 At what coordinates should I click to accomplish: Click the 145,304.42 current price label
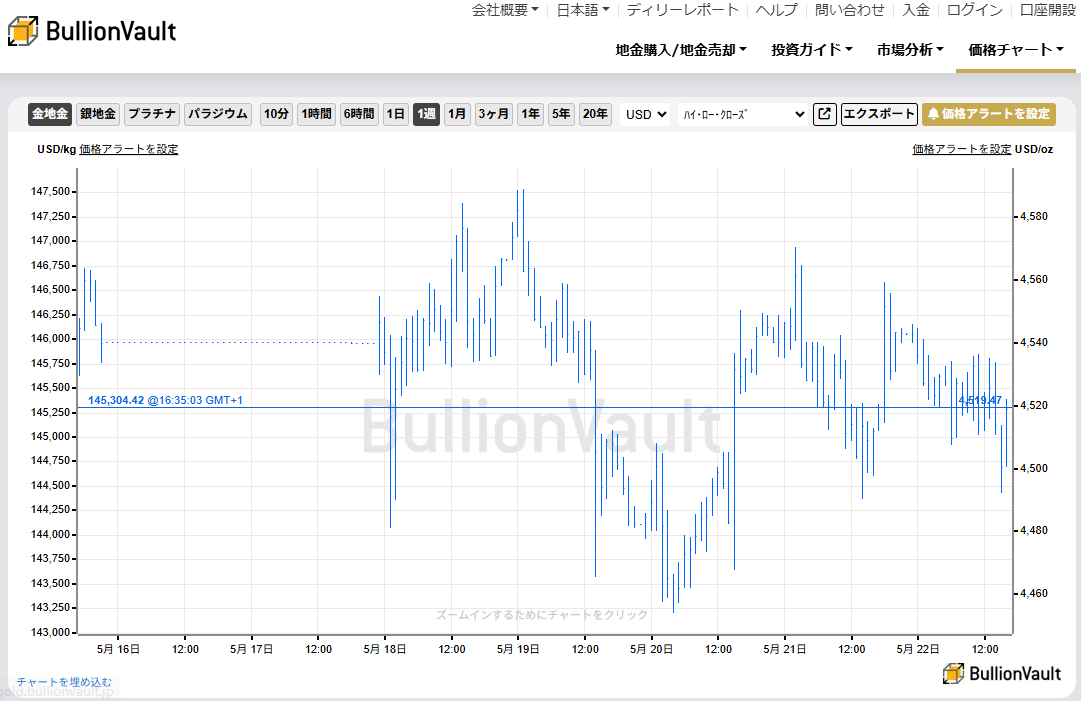[116, 400]
